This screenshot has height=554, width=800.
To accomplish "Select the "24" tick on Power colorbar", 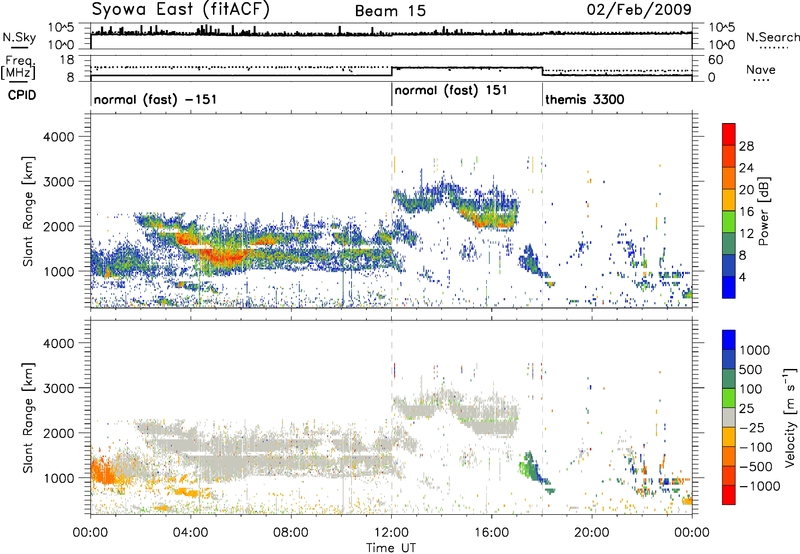I will point(746,168).
